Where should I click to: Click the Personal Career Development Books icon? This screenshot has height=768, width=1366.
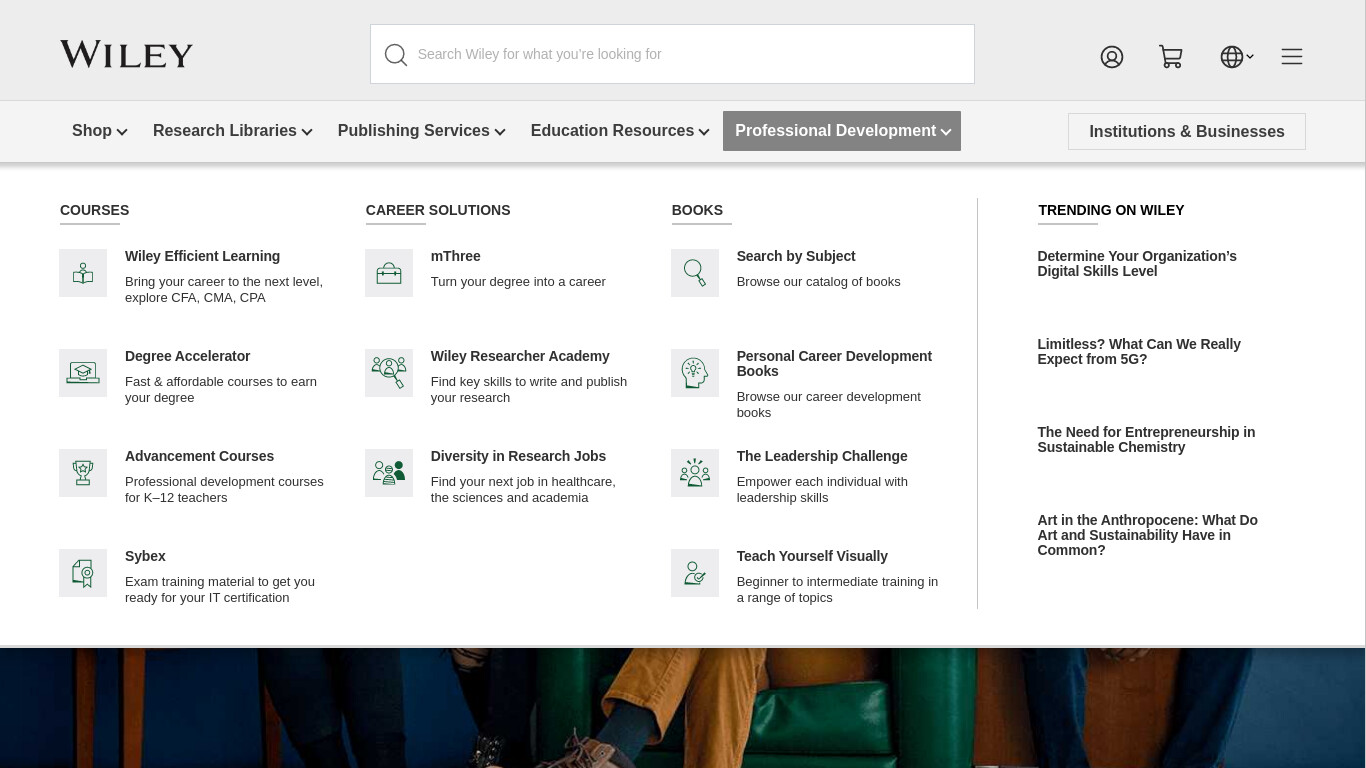pos(695,373)
